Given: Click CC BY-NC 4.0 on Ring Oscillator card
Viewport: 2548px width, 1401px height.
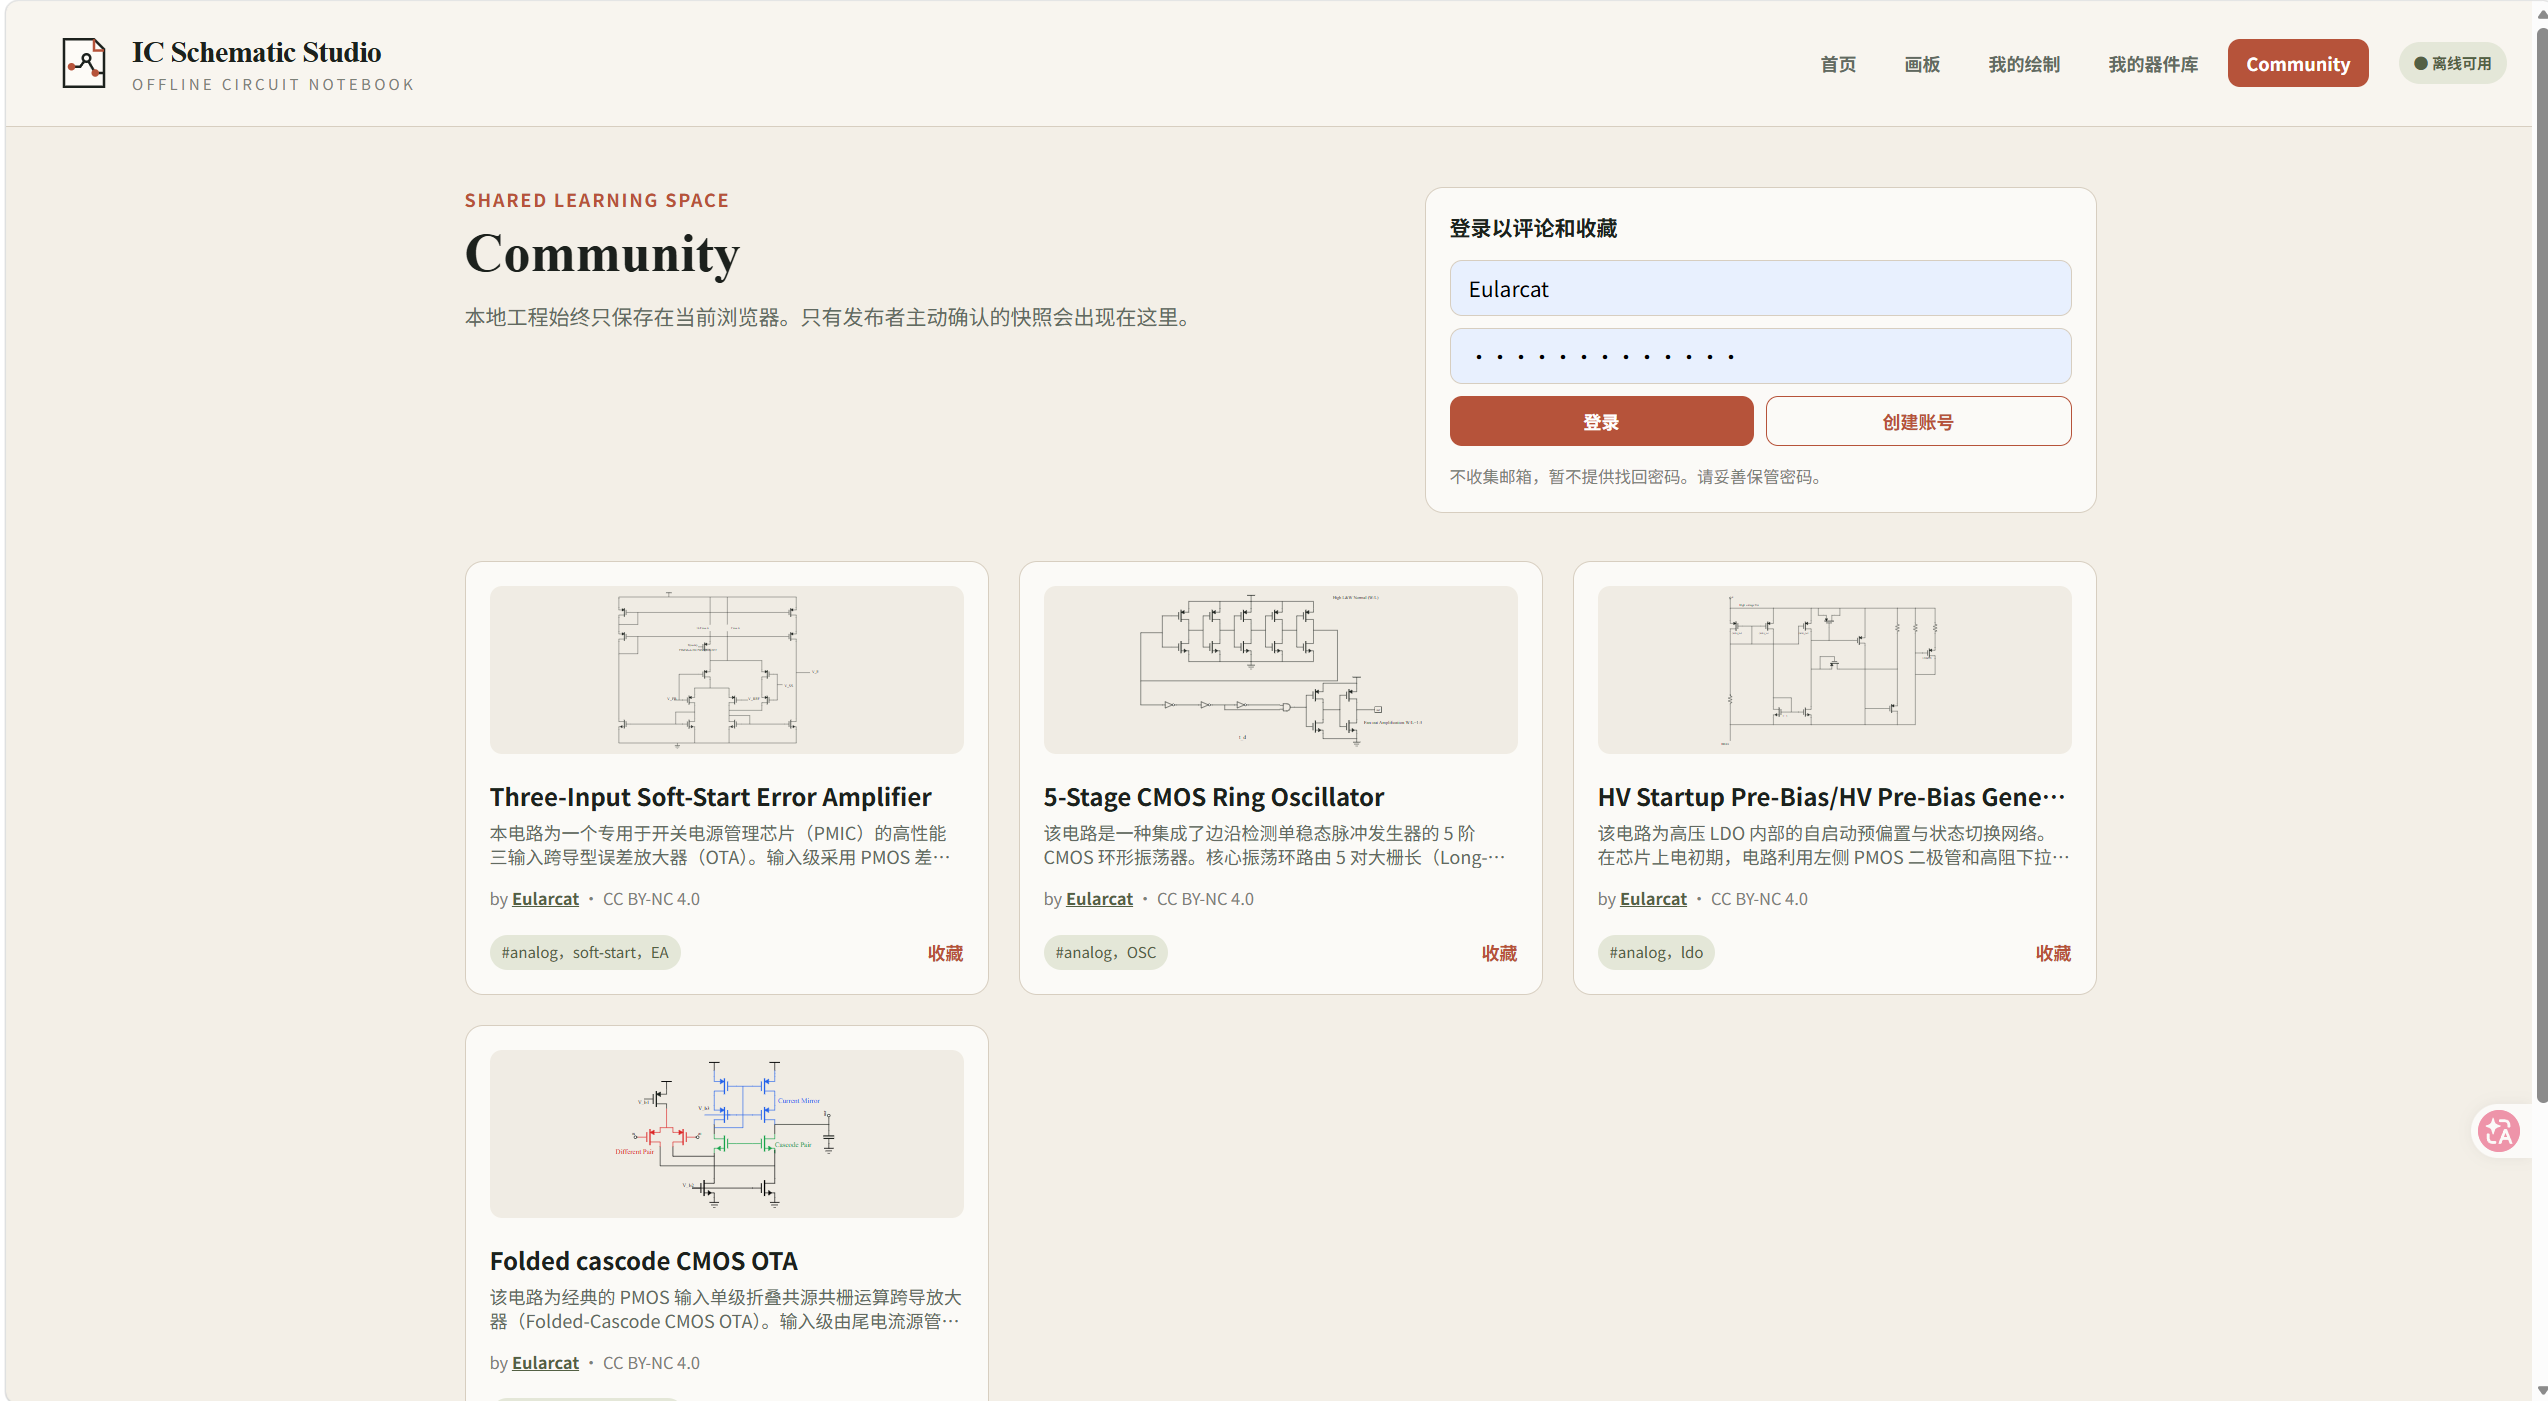Looking at the screenshot, I should pos(1205,899).
